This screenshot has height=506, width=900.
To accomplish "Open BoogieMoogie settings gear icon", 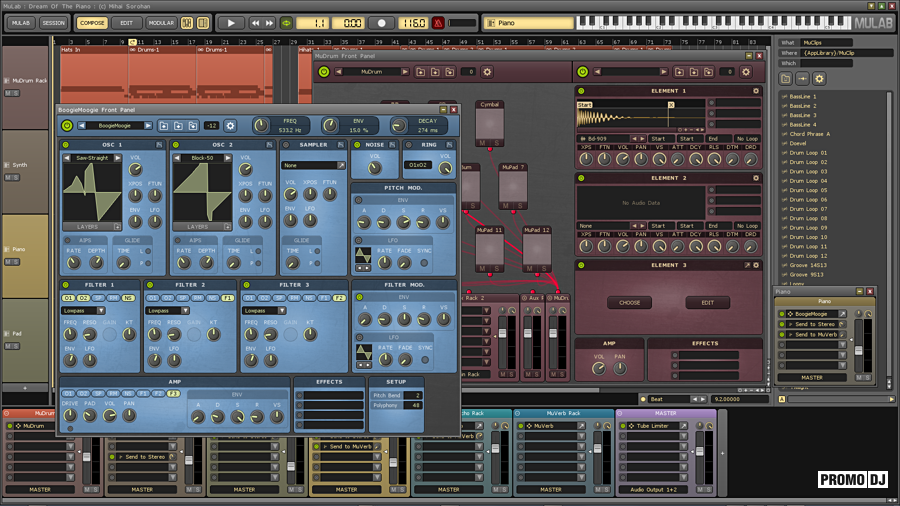I will coord(230,125).
